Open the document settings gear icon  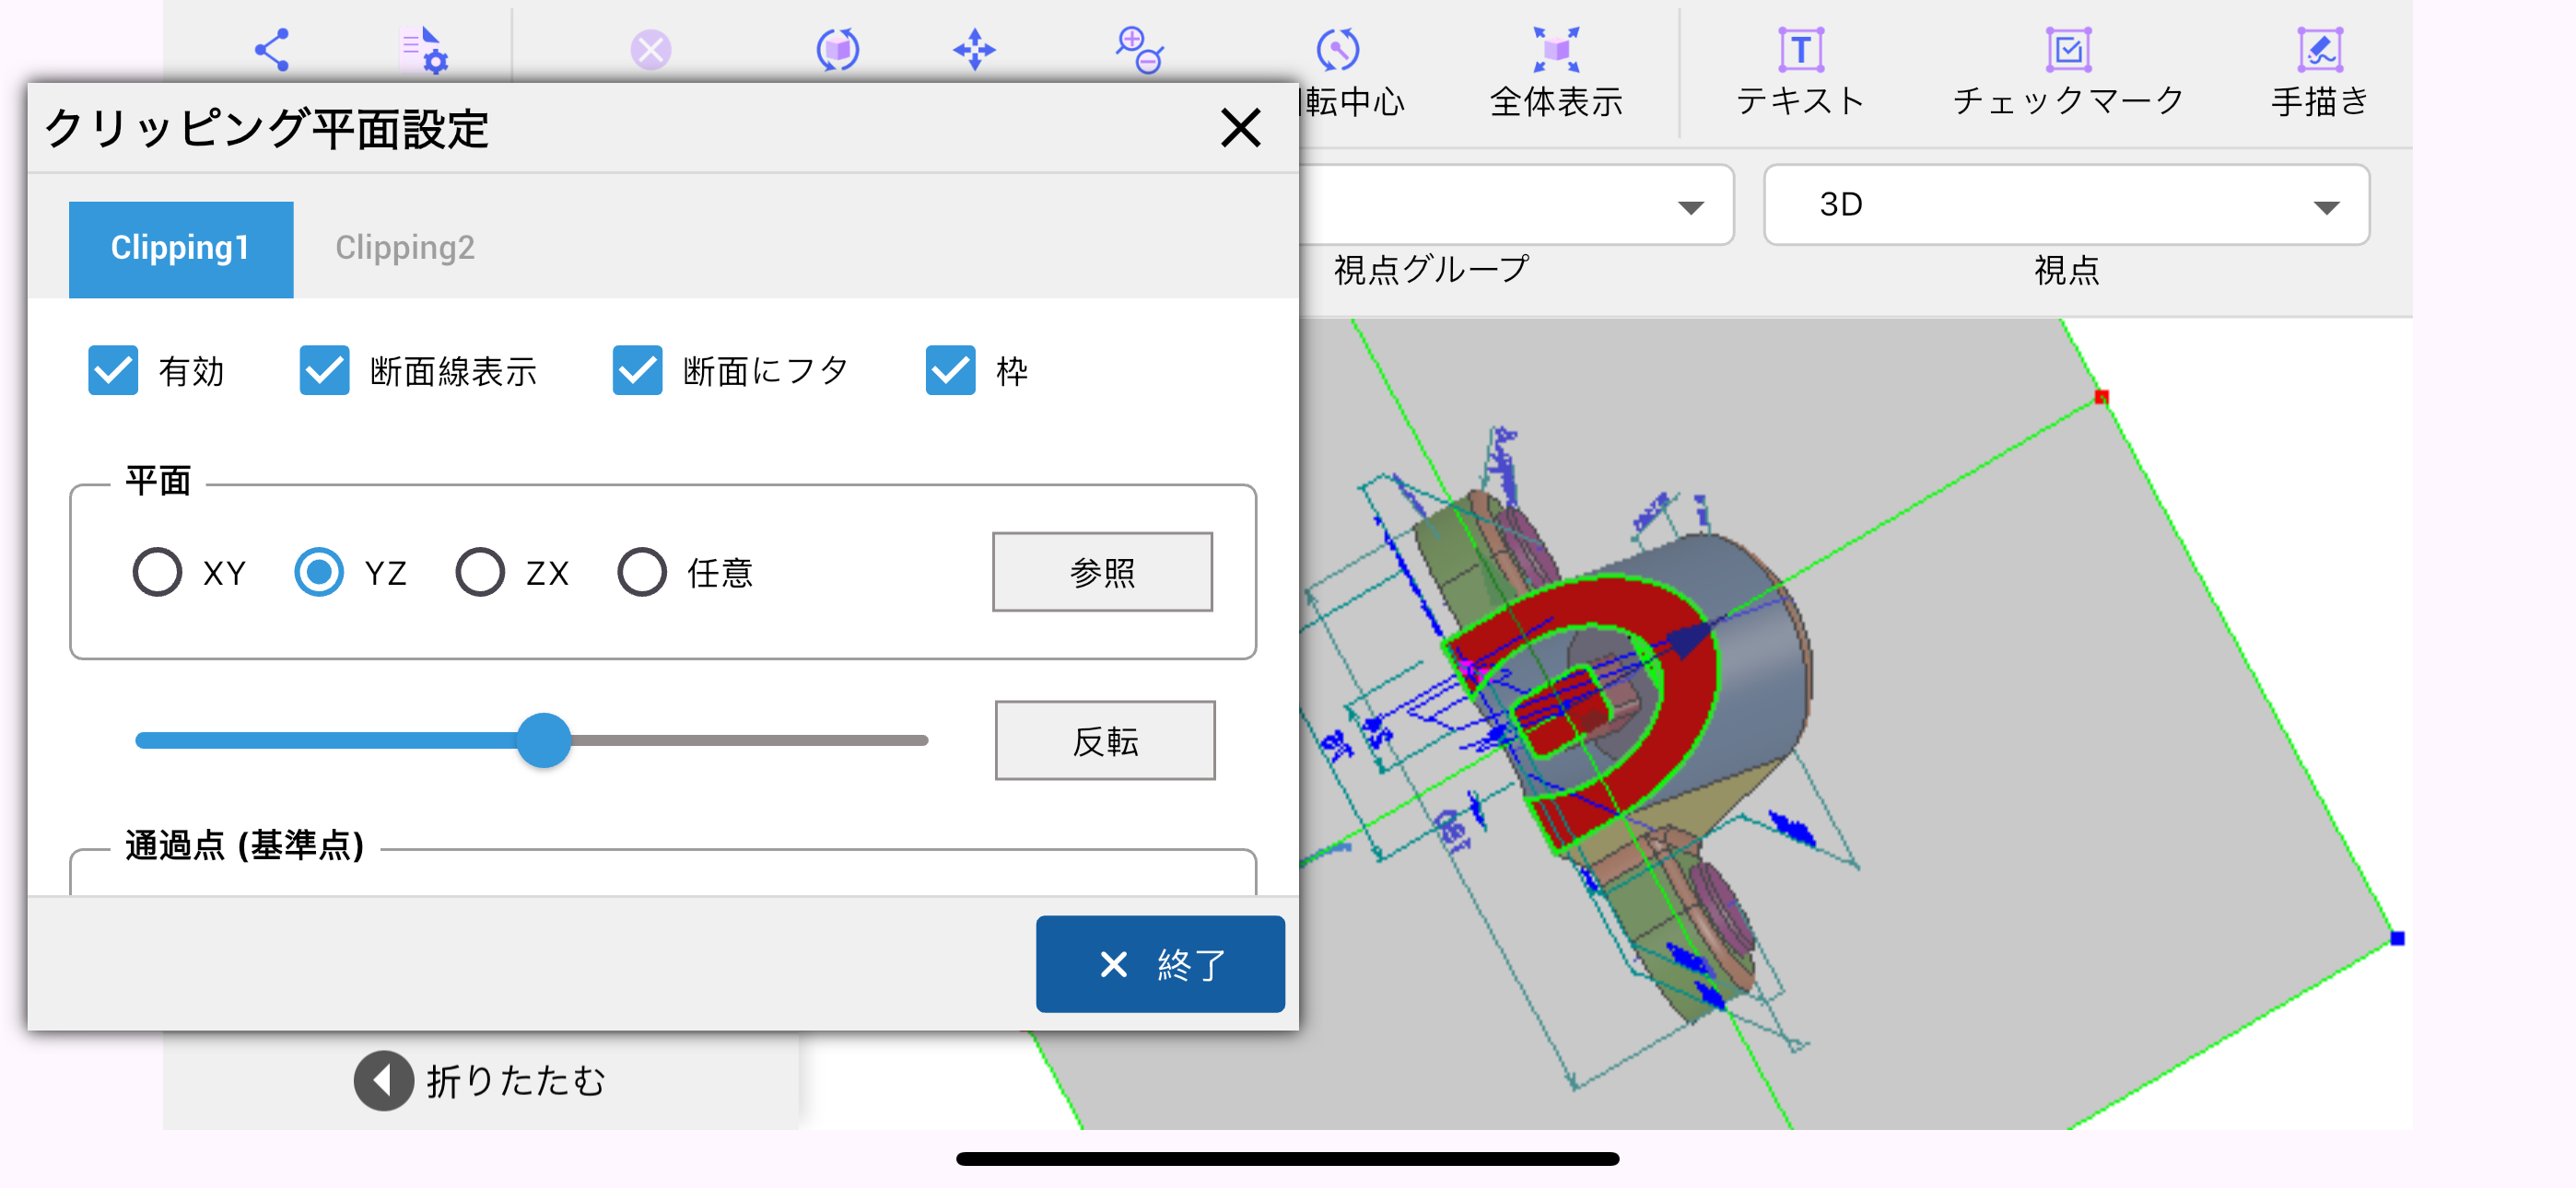tap(424, 49)
